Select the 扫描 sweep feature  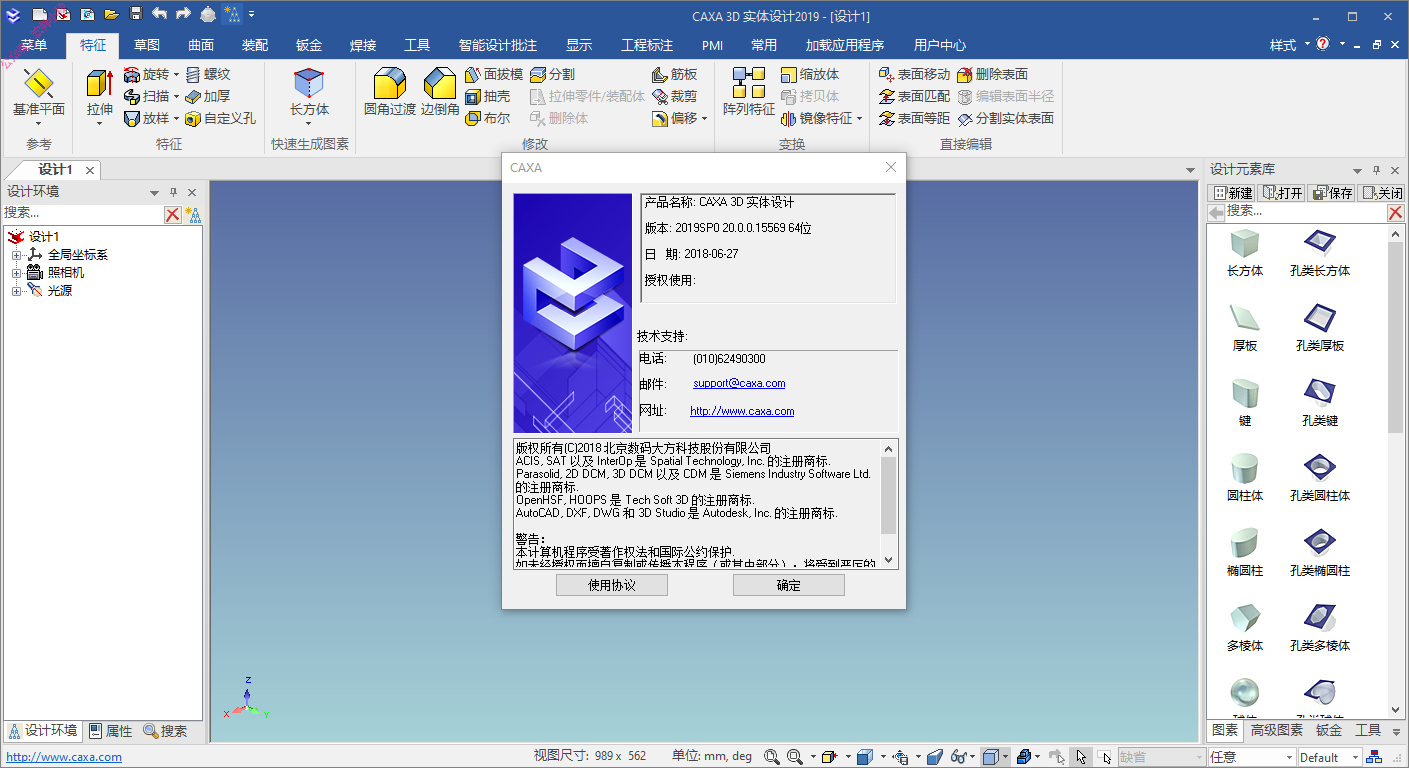(146, 96)
